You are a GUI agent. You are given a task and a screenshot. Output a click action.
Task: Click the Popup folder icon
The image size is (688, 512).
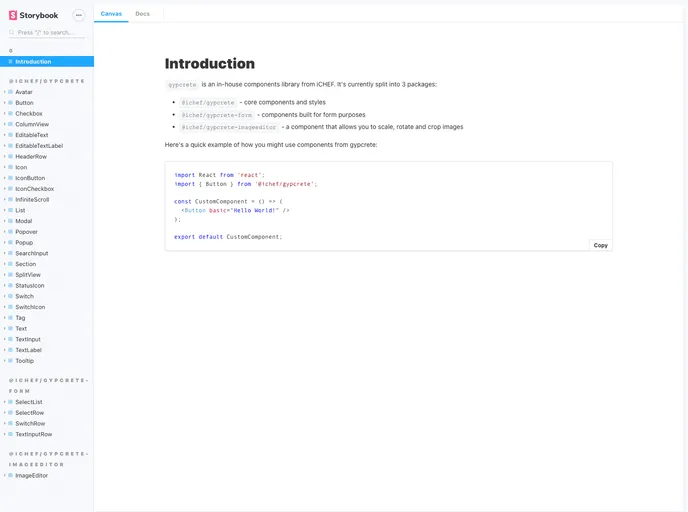11,243
